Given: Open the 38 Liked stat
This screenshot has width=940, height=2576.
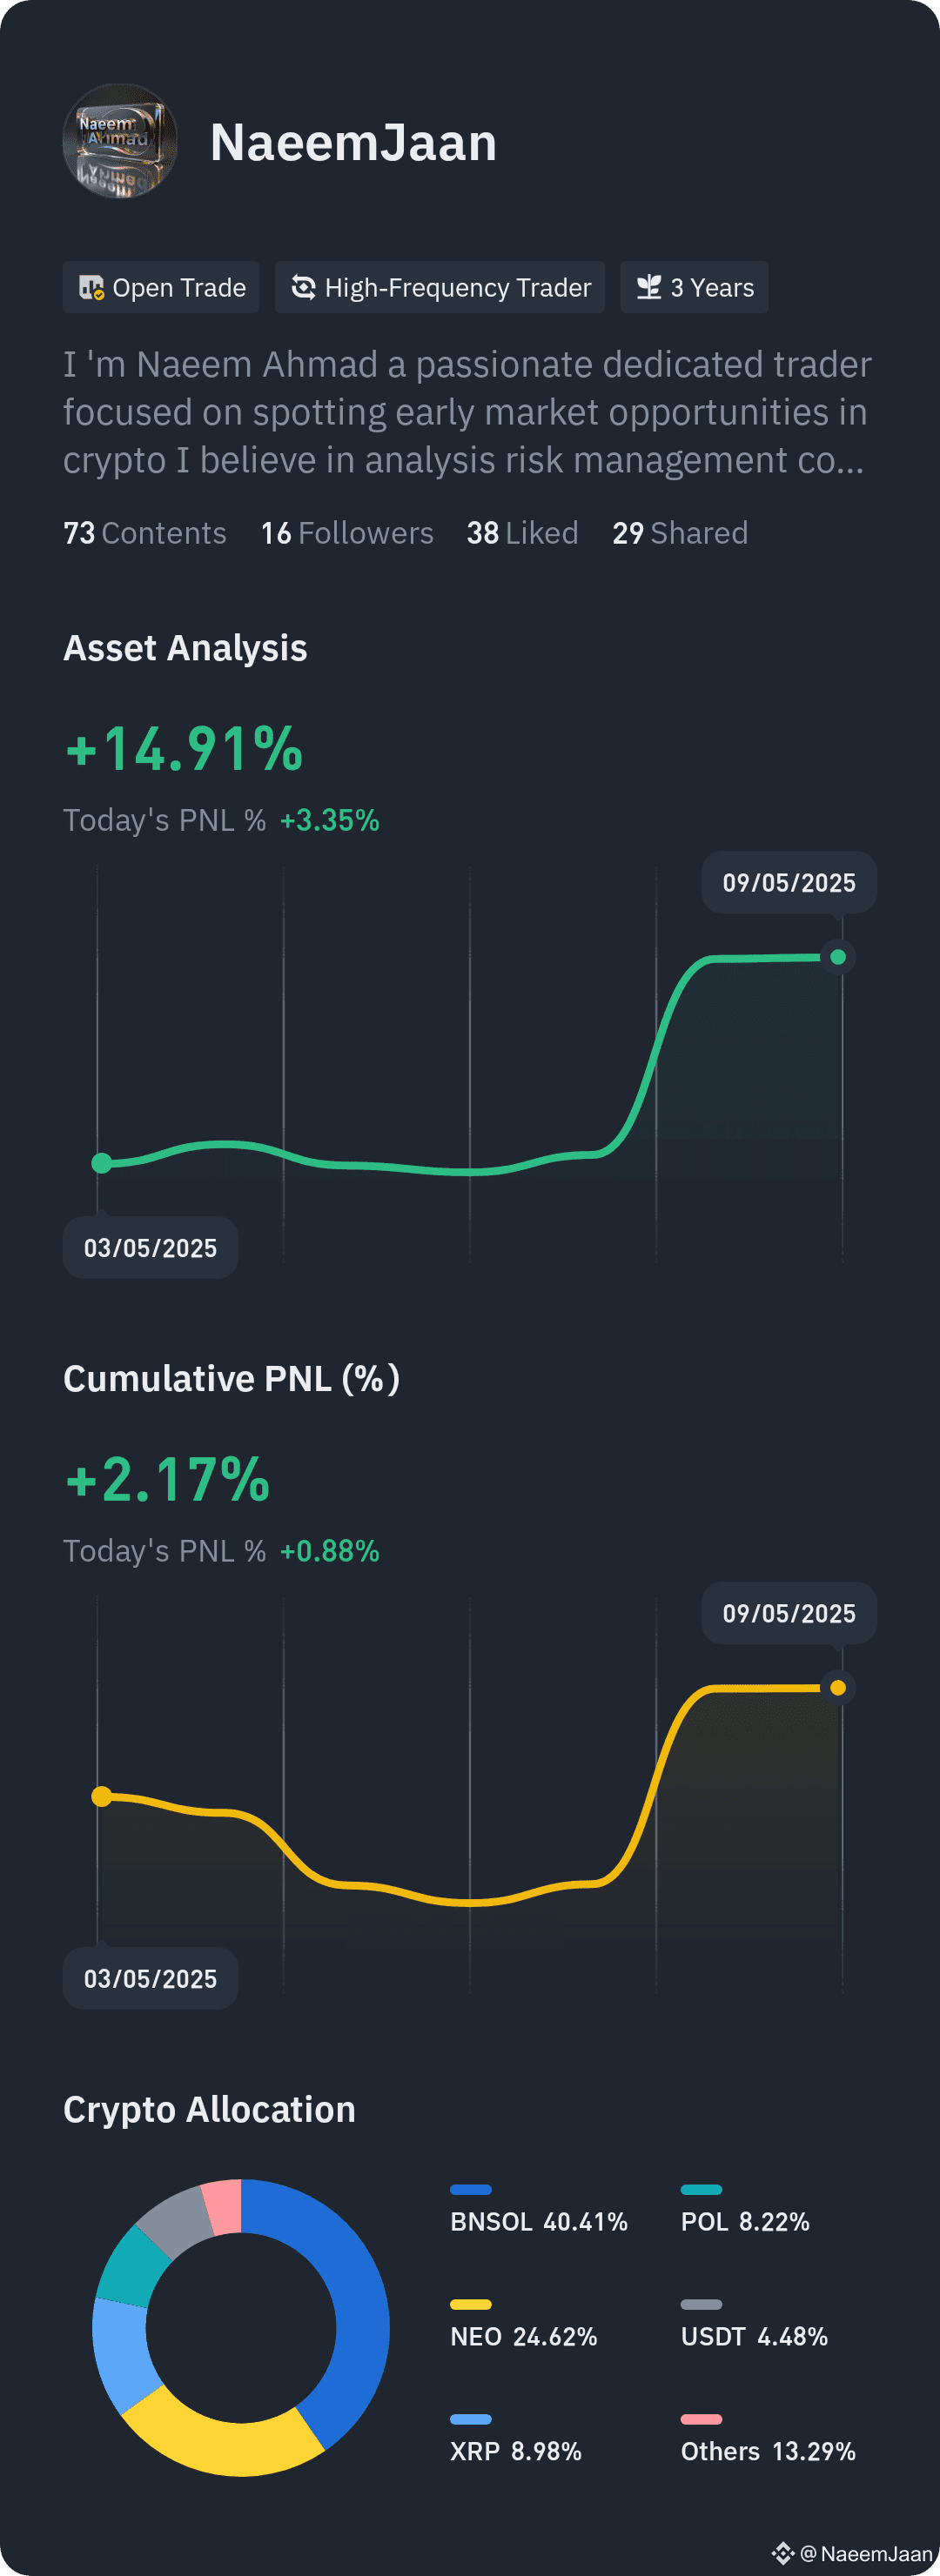Looking at the screenshot, I should point(522,533).
